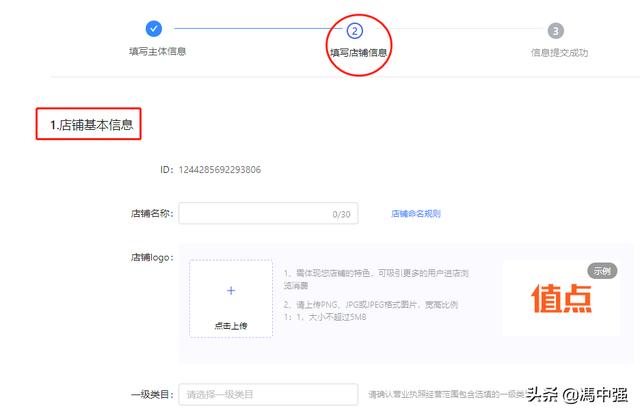
Task: Open the 填写主体信息 step label
Action: point(158,51)
